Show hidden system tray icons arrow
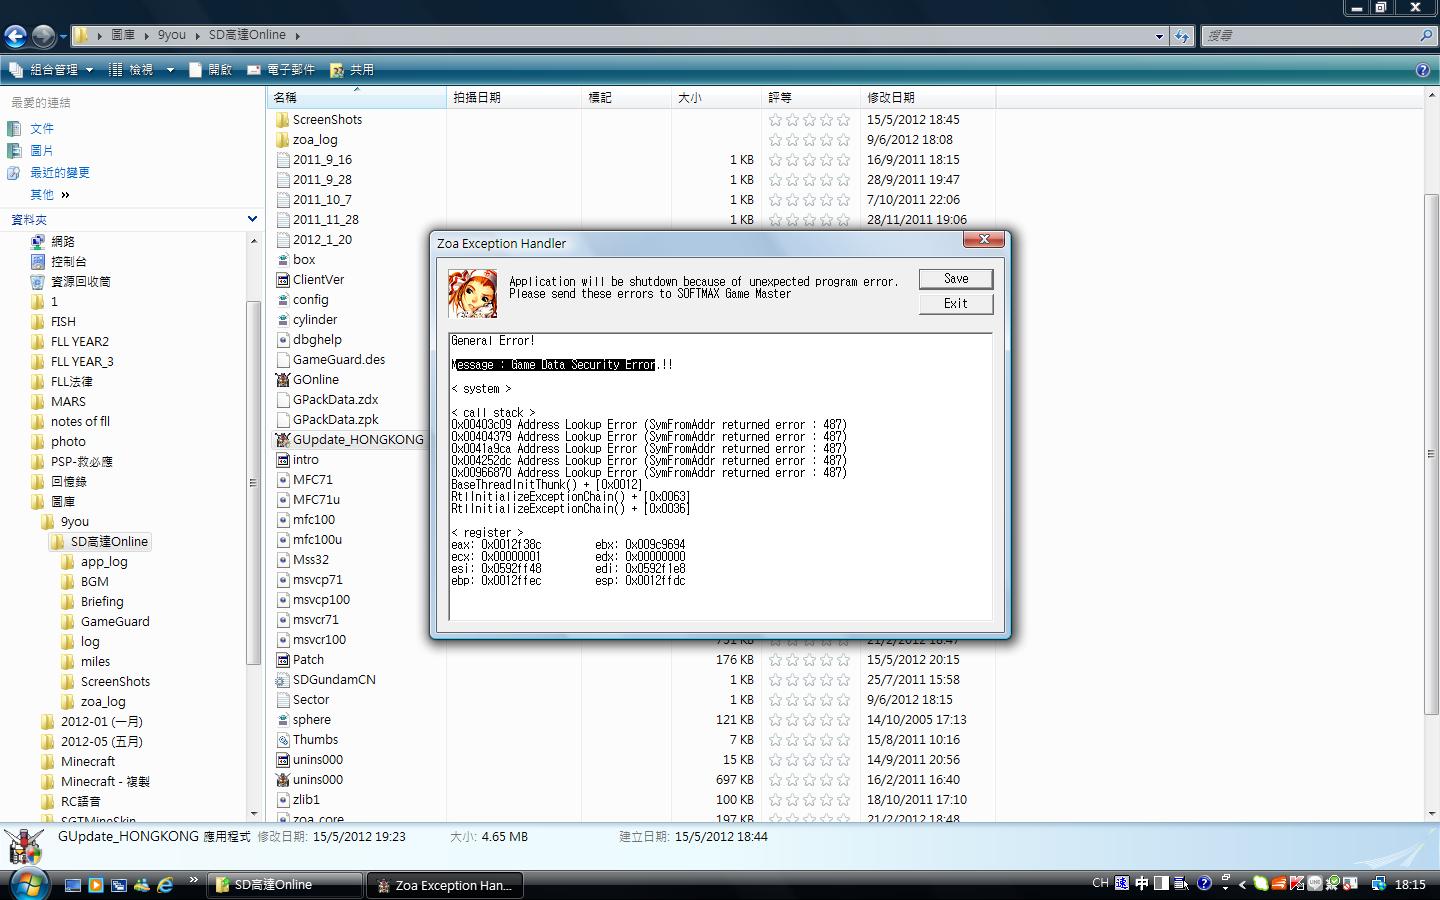Screen dimensions: 1440x900 tap(1242, 884)
